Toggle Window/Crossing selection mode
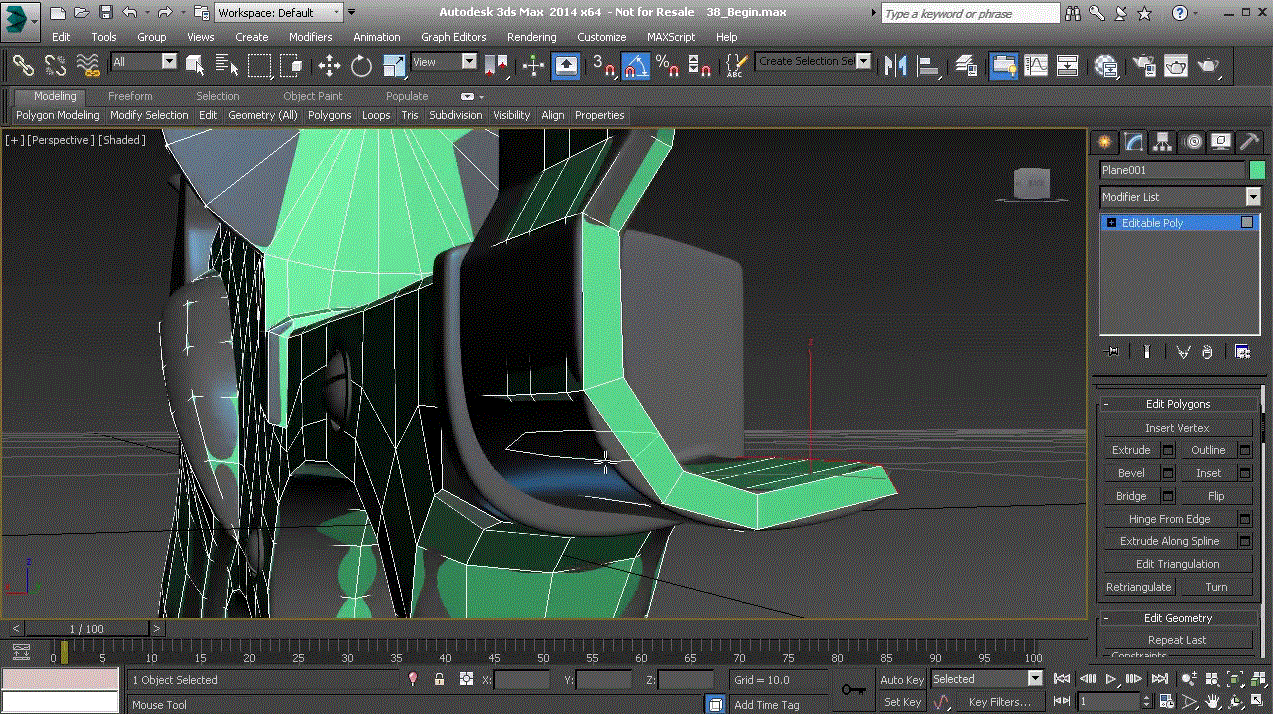 [292, 66]
